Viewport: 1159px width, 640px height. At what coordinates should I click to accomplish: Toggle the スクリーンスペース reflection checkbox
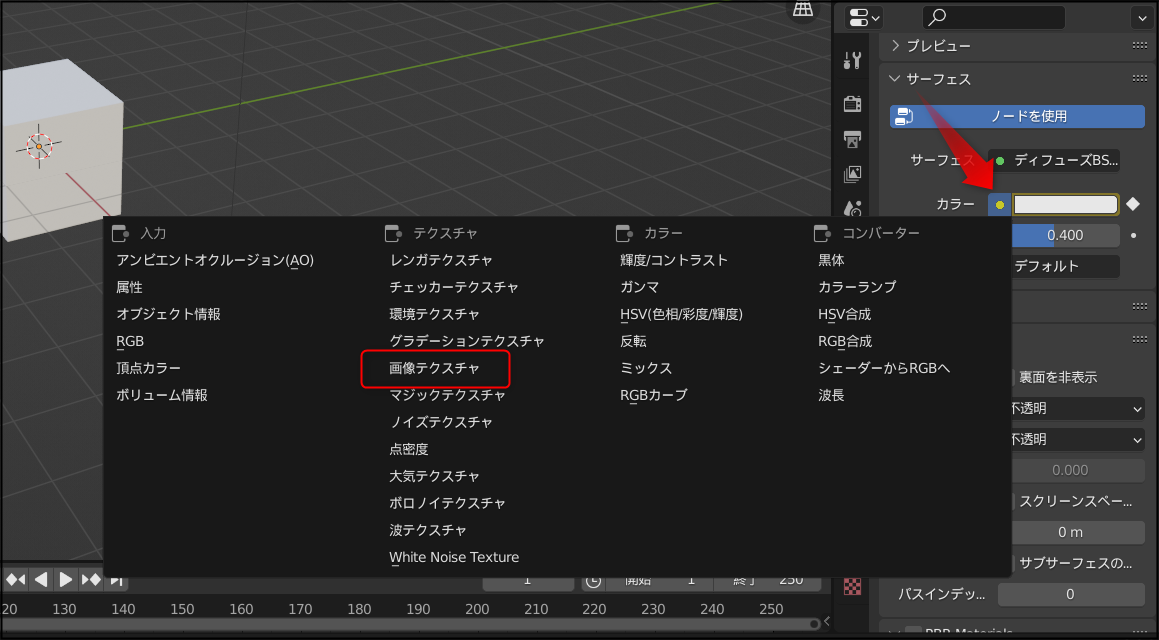(1012, 499)
